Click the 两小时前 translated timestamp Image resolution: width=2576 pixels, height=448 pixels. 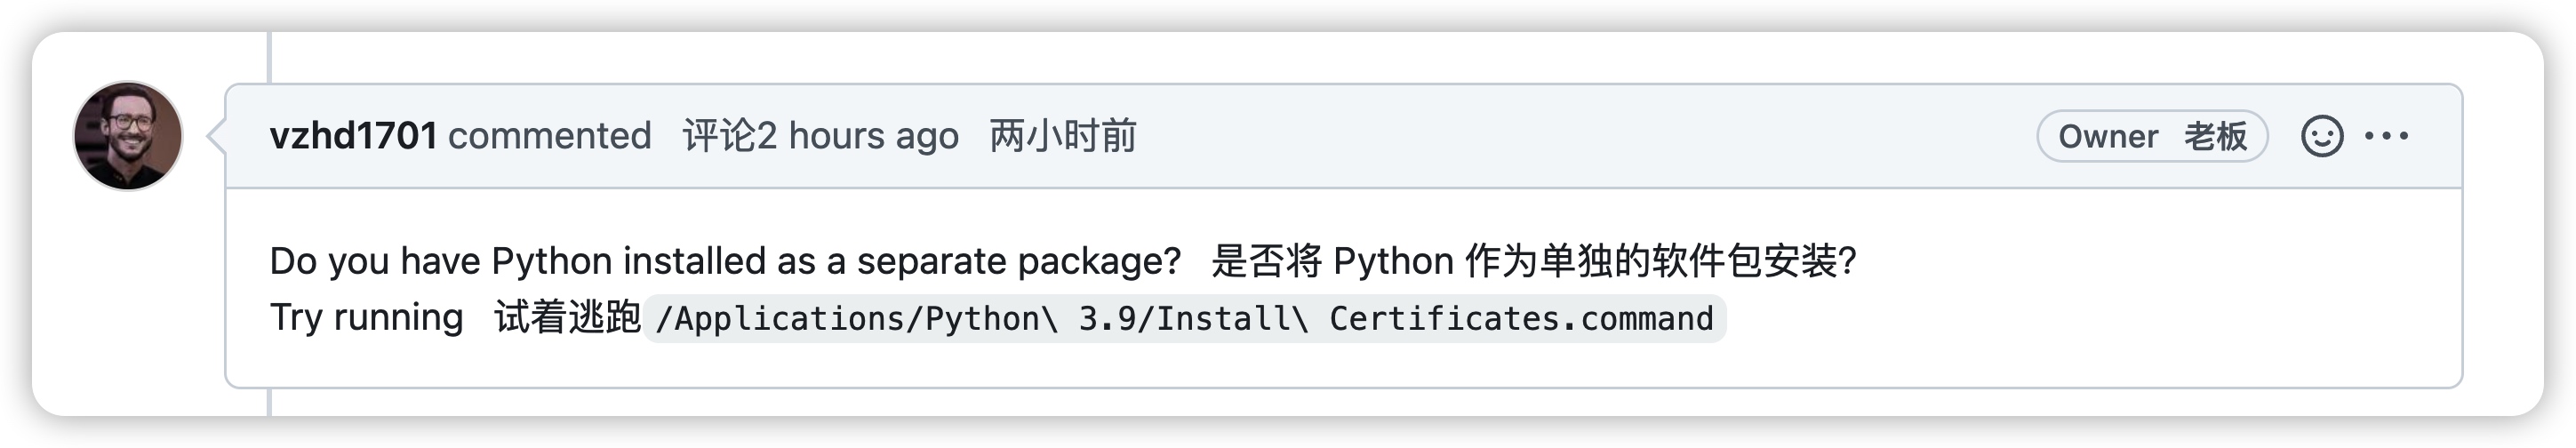[x=1063, y=136]
